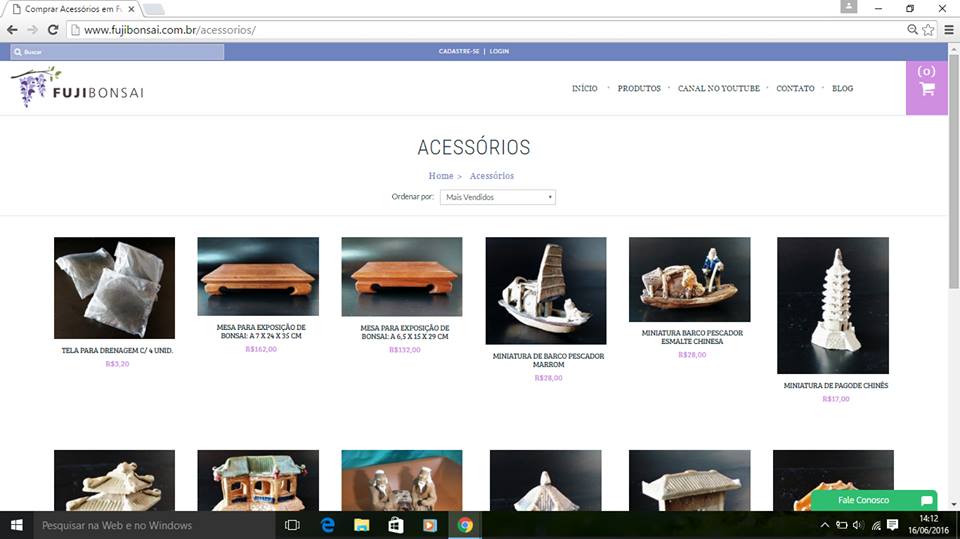The height and width of the screenshot is (539, 960).
Task: Open the shopping cart icon
Action: [926, 88]
